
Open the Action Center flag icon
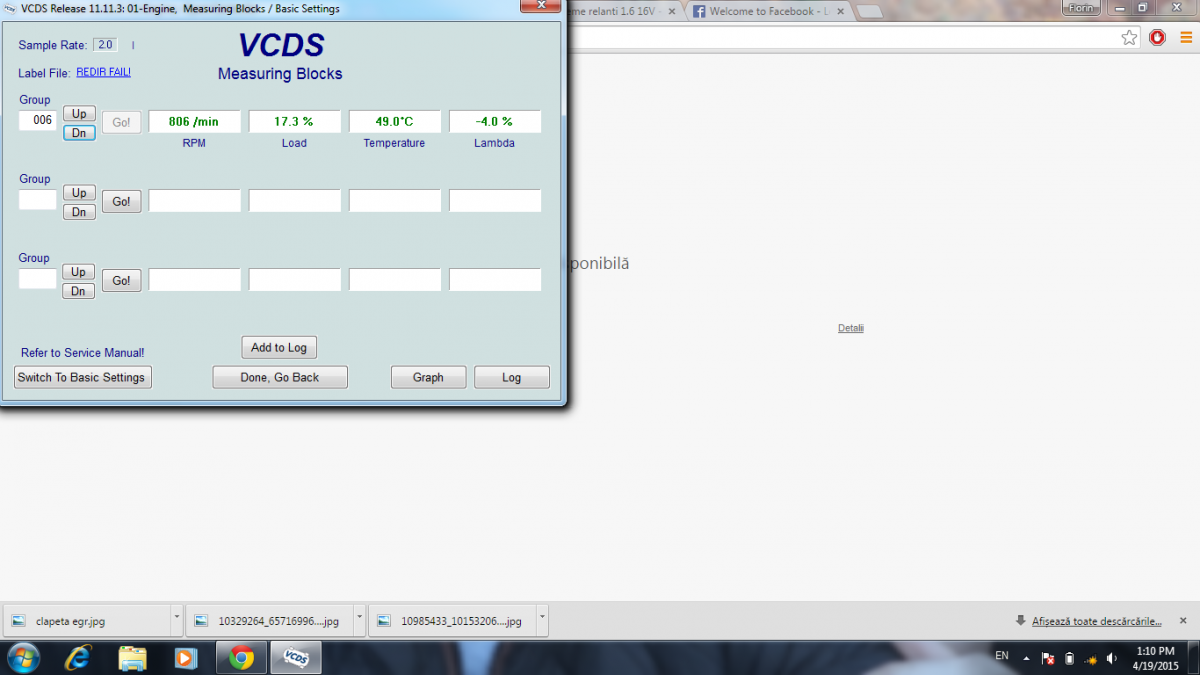(1048, 658)
